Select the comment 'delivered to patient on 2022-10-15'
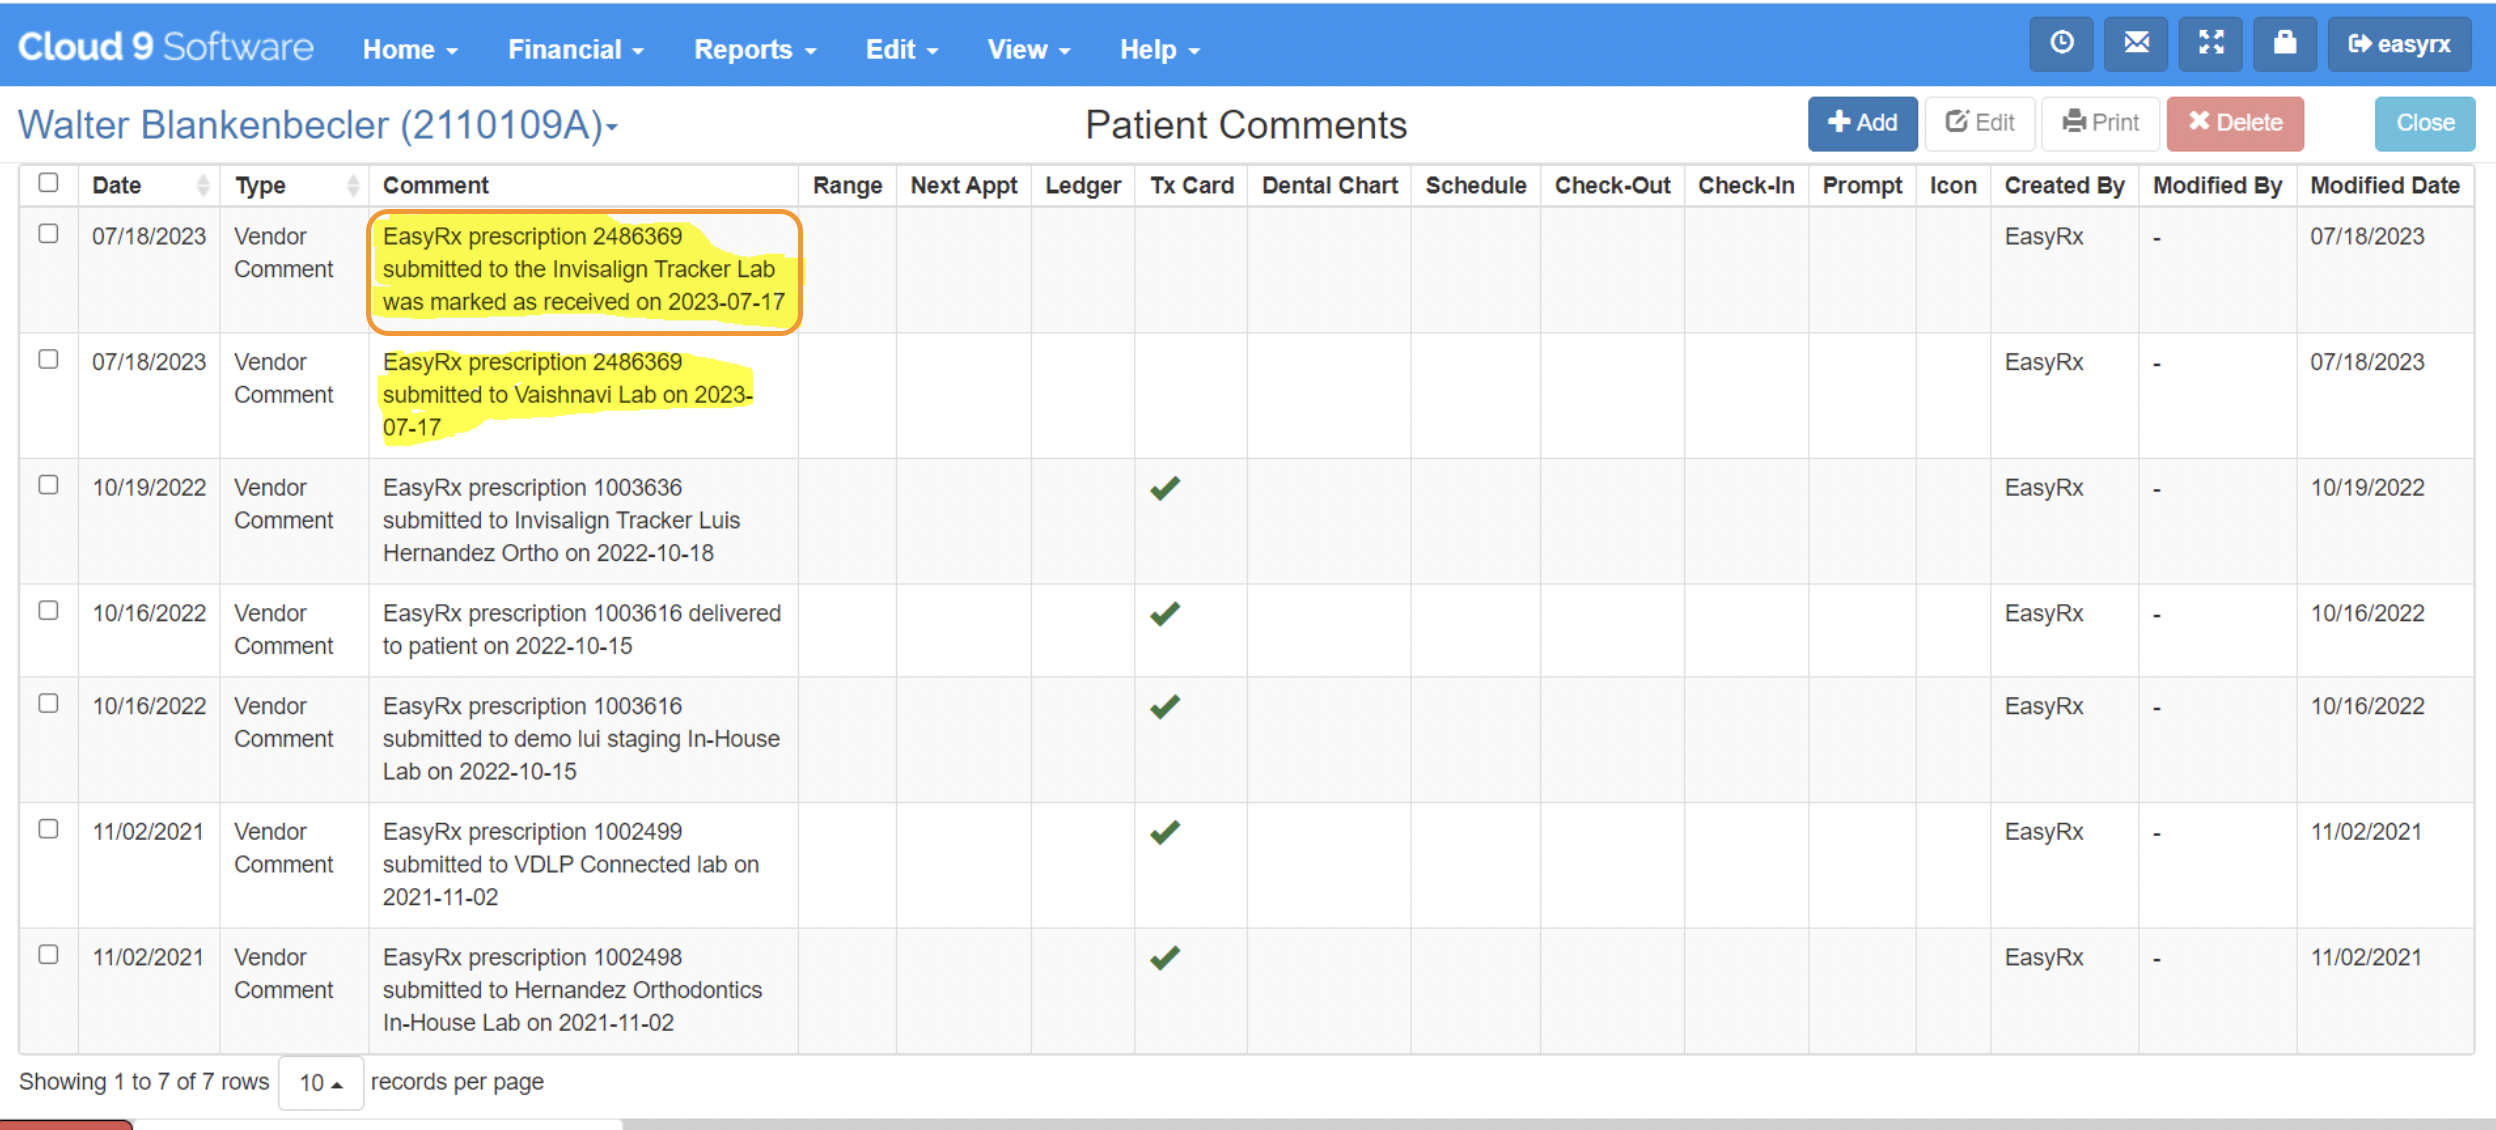Viewport: 2496px width, 1130px height. point(581,629)
